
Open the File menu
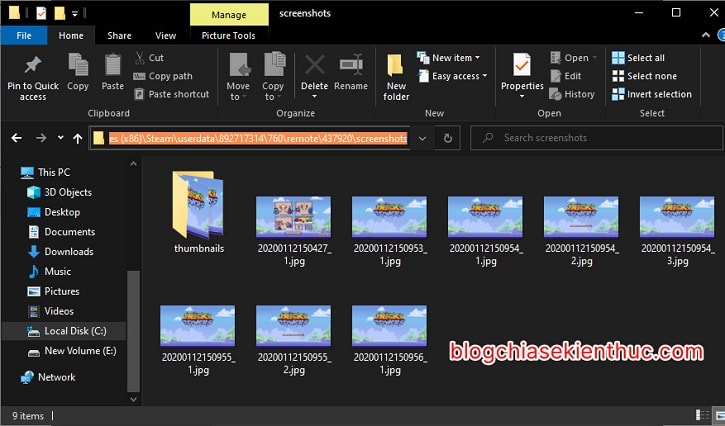point(24,36)
